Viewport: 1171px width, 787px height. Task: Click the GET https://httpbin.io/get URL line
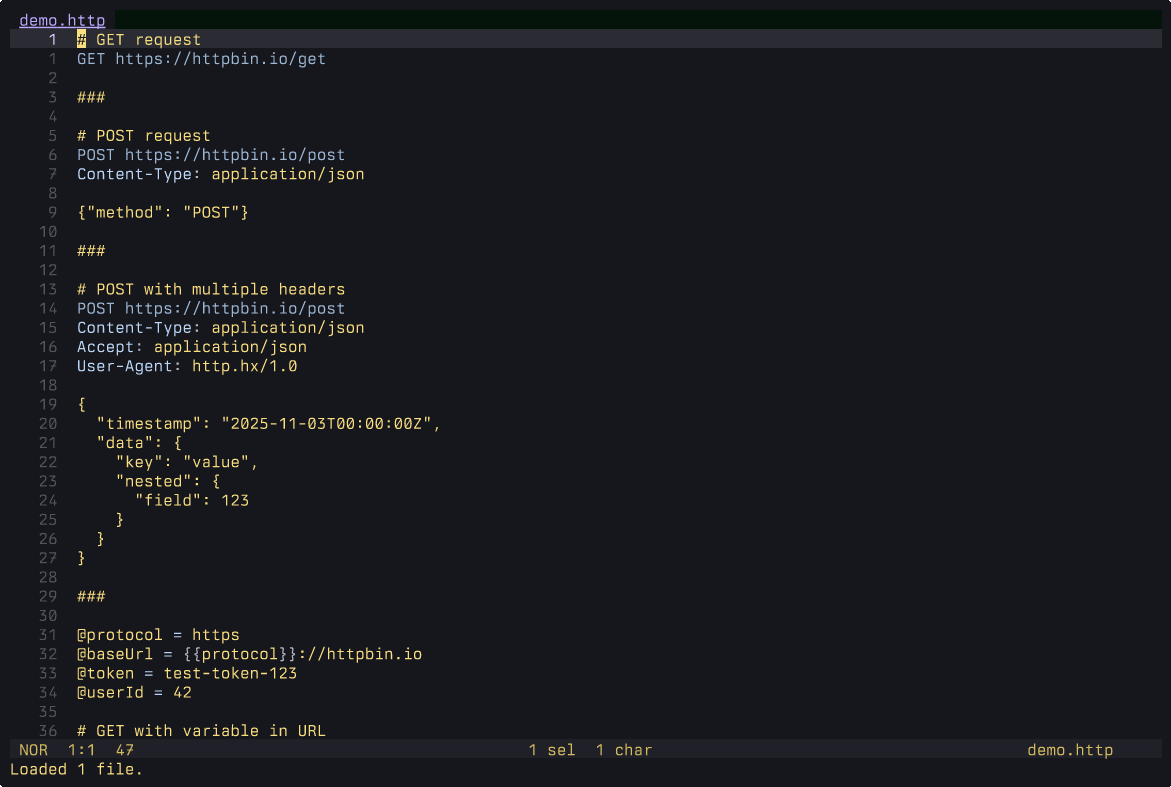tap(202, 59)
